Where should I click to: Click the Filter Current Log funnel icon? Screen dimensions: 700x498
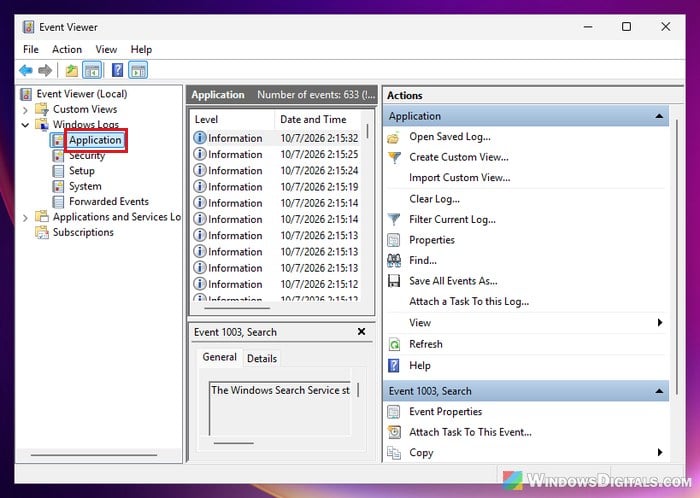[394, 220]
